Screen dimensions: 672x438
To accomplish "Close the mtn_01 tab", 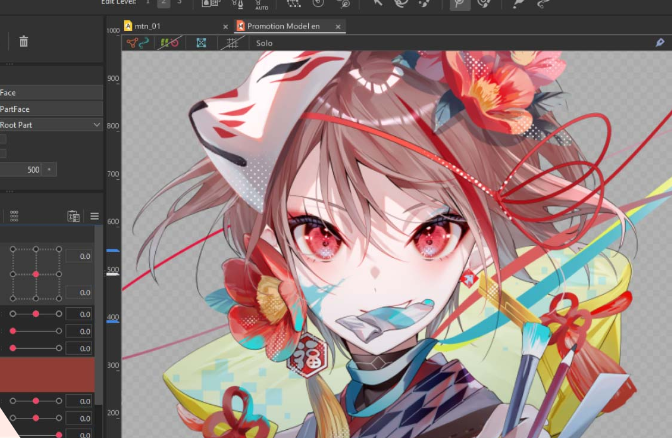I will click(x=225, y=27).
